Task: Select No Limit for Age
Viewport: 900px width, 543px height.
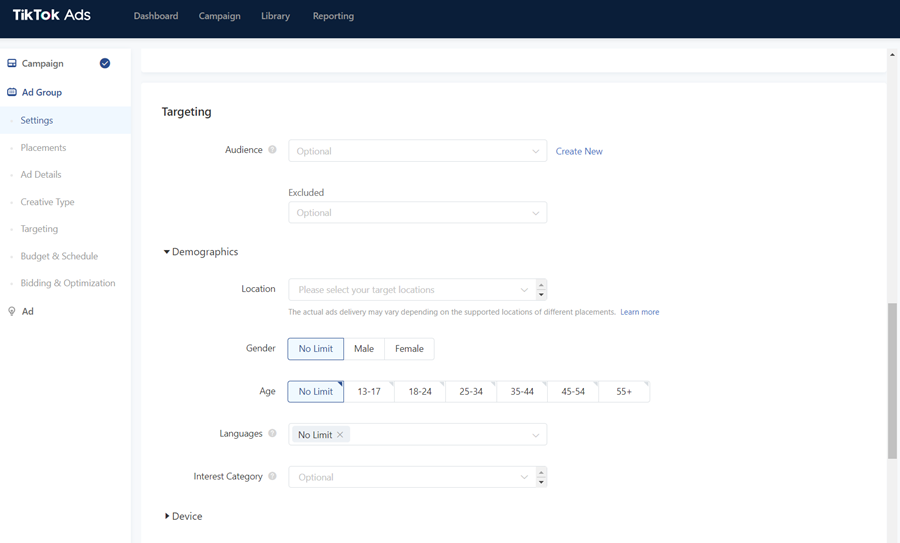Action: coord(316,391)
